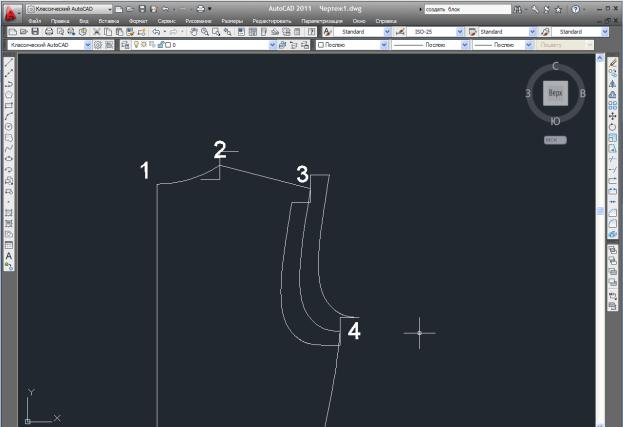This screenshot has width=623, height=427.
Task: Click the ViewCube north C compass label
Action: [555, 66]
